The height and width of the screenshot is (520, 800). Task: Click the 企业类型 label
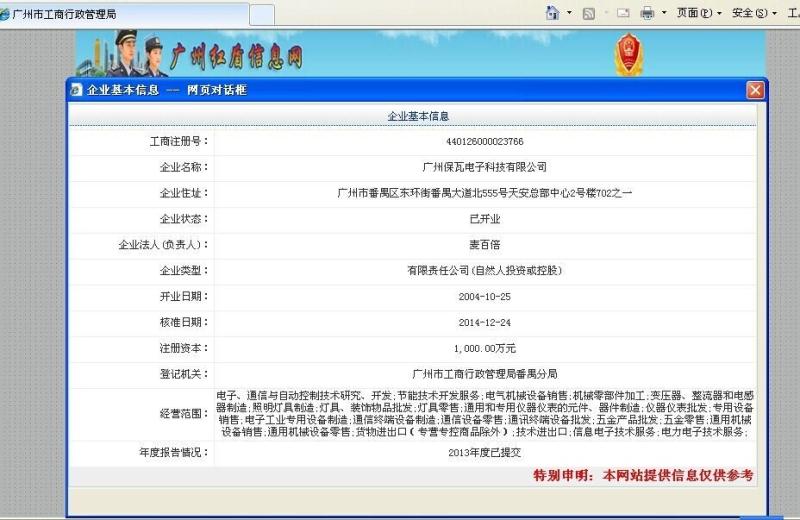pyautogui.click(x=184, y=271)
